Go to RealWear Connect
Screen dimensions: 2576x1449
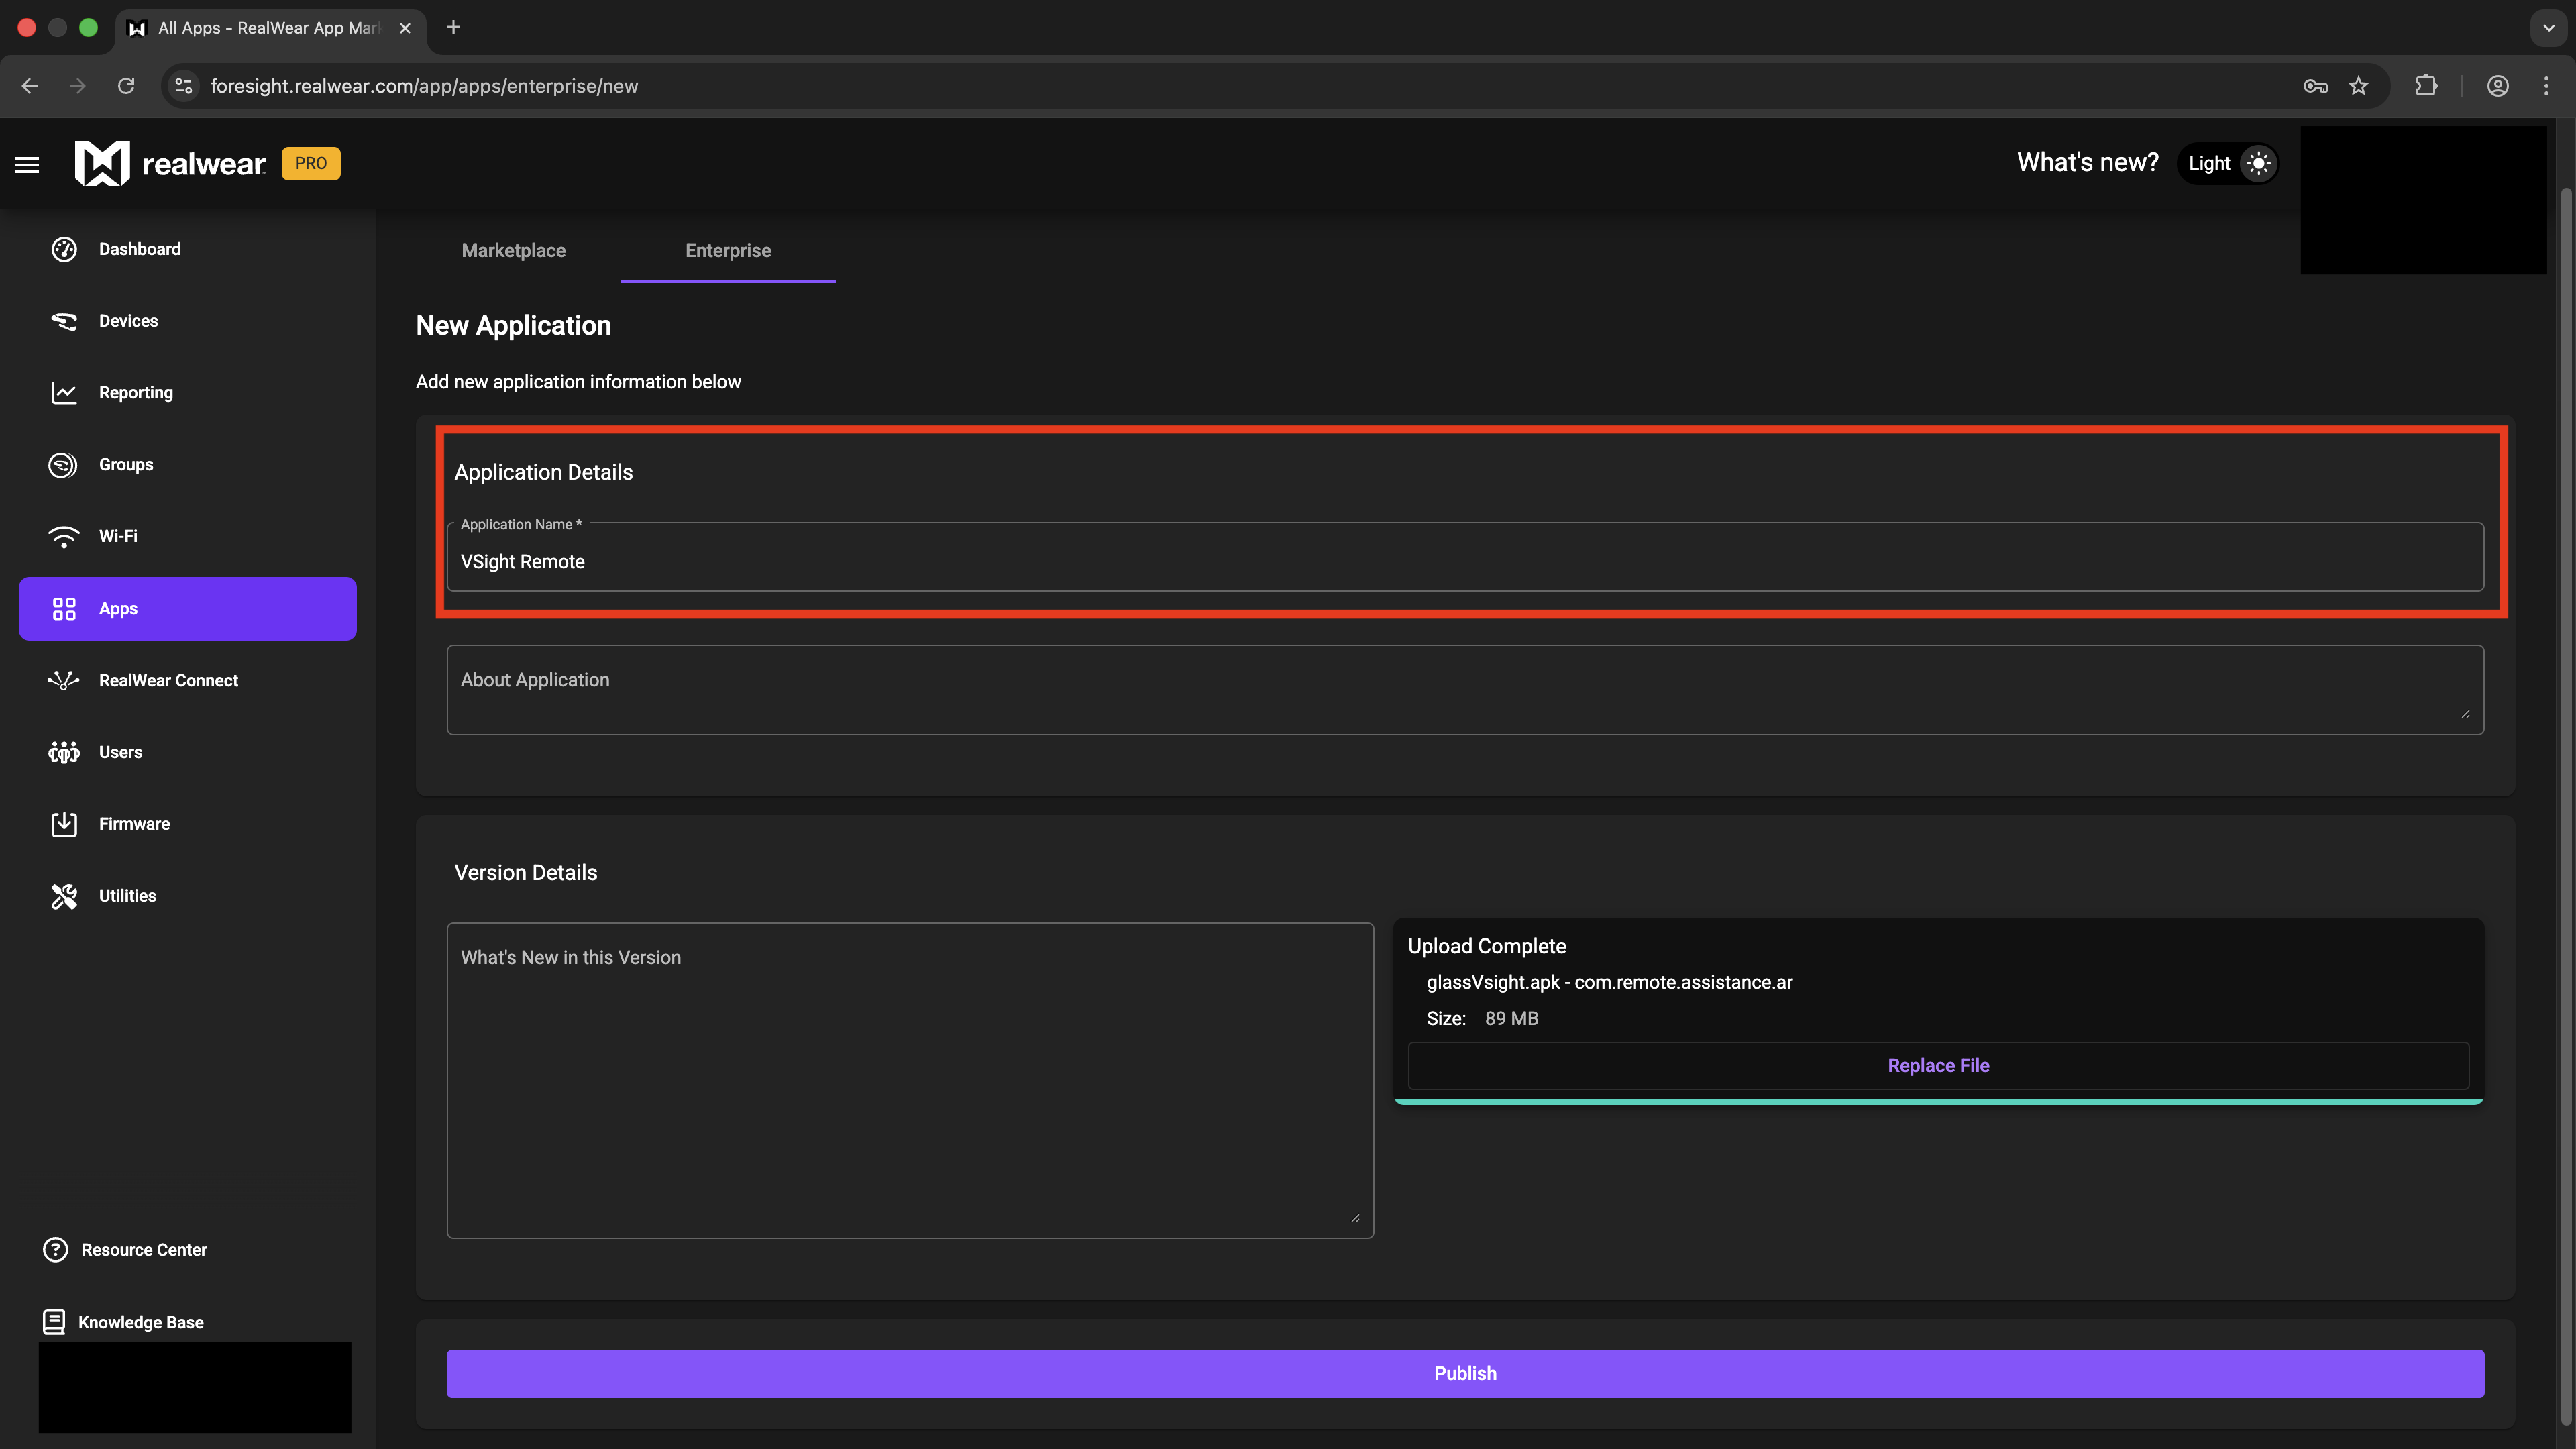tap(188, 681)
